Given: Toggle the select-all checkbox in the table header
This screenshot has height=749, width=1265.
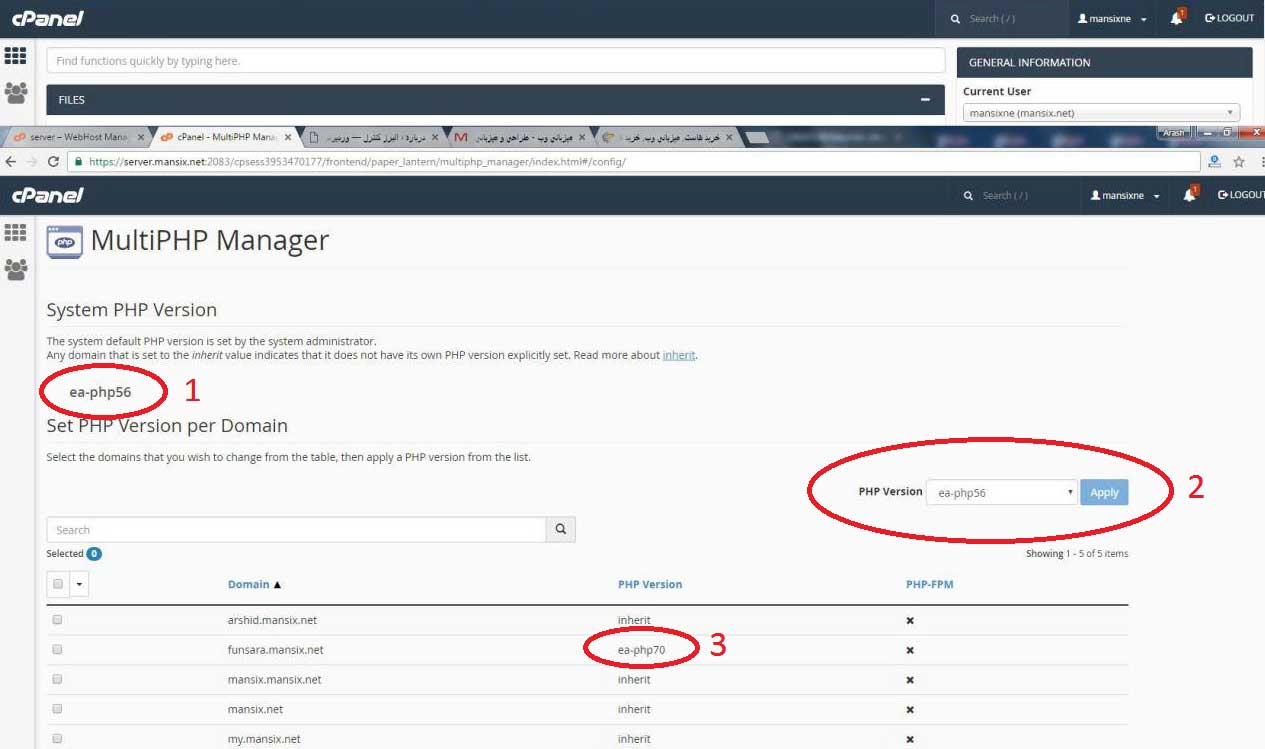Looking at the screenshot, I should pyautogui.click(x=58, y=584).
